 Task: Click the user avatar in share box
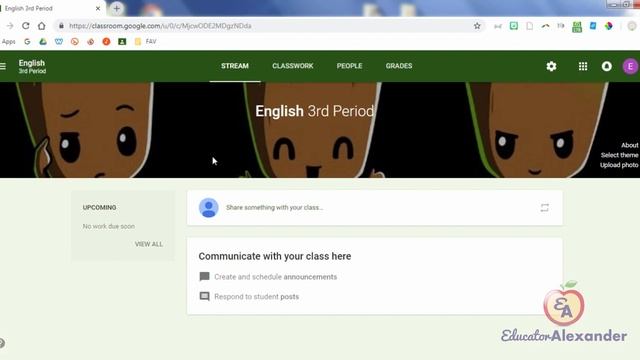click(209, 208)
